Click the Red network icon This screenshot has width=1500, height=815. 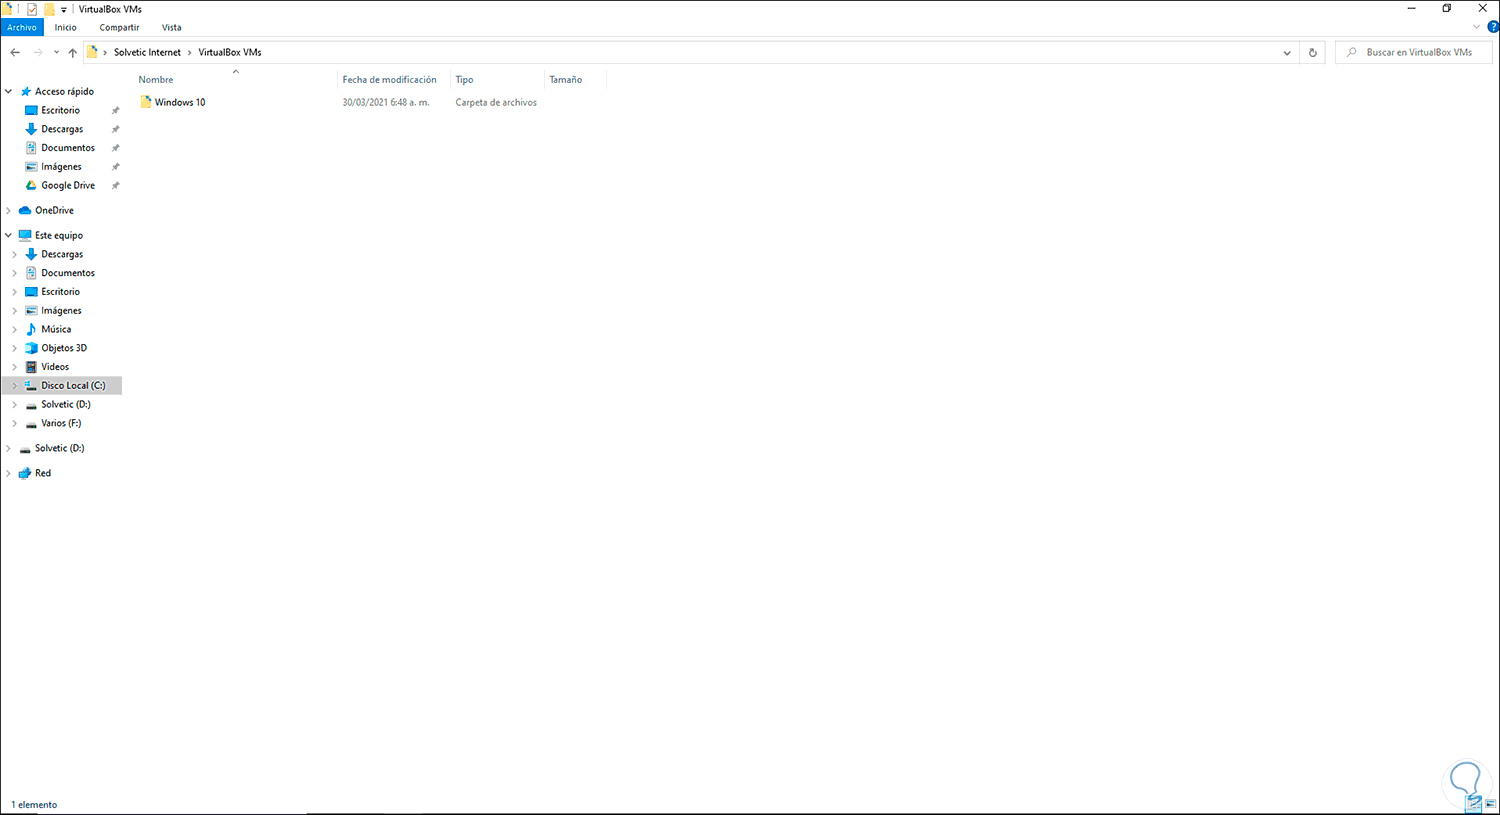point(25,473)
